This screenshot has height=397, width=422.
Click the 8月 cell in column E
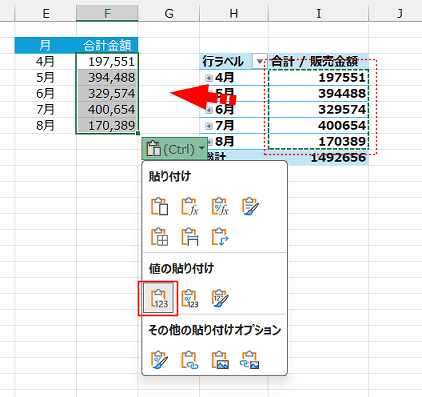45,126
